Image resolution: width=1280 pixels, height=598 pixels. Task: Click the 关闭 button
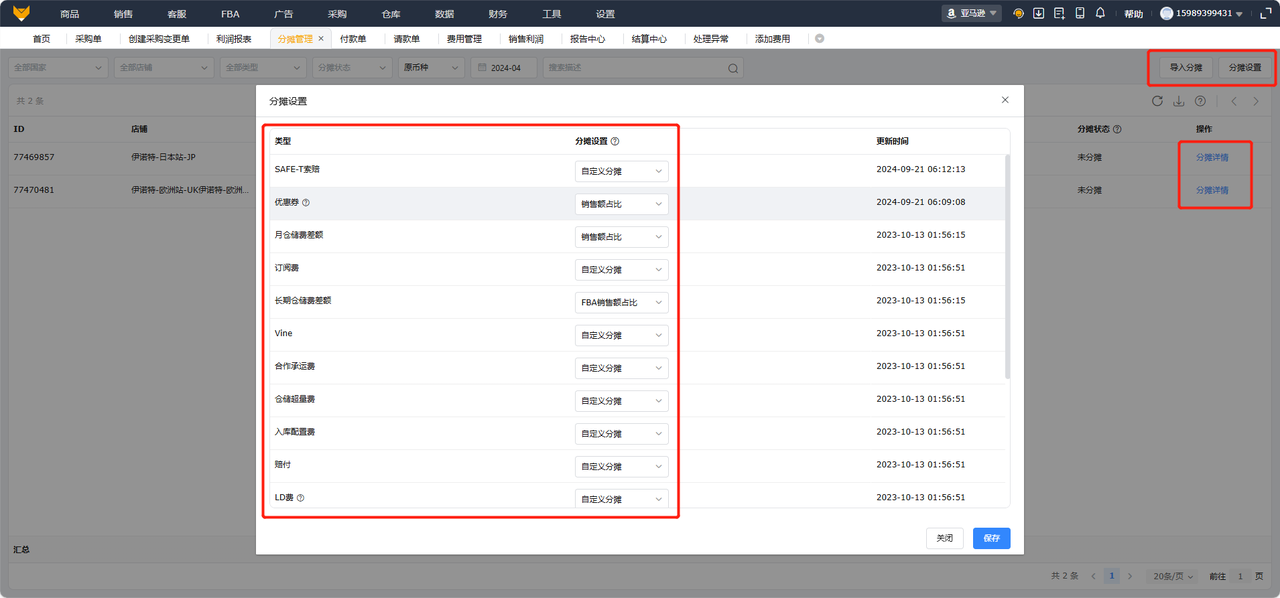click(945, 538)
